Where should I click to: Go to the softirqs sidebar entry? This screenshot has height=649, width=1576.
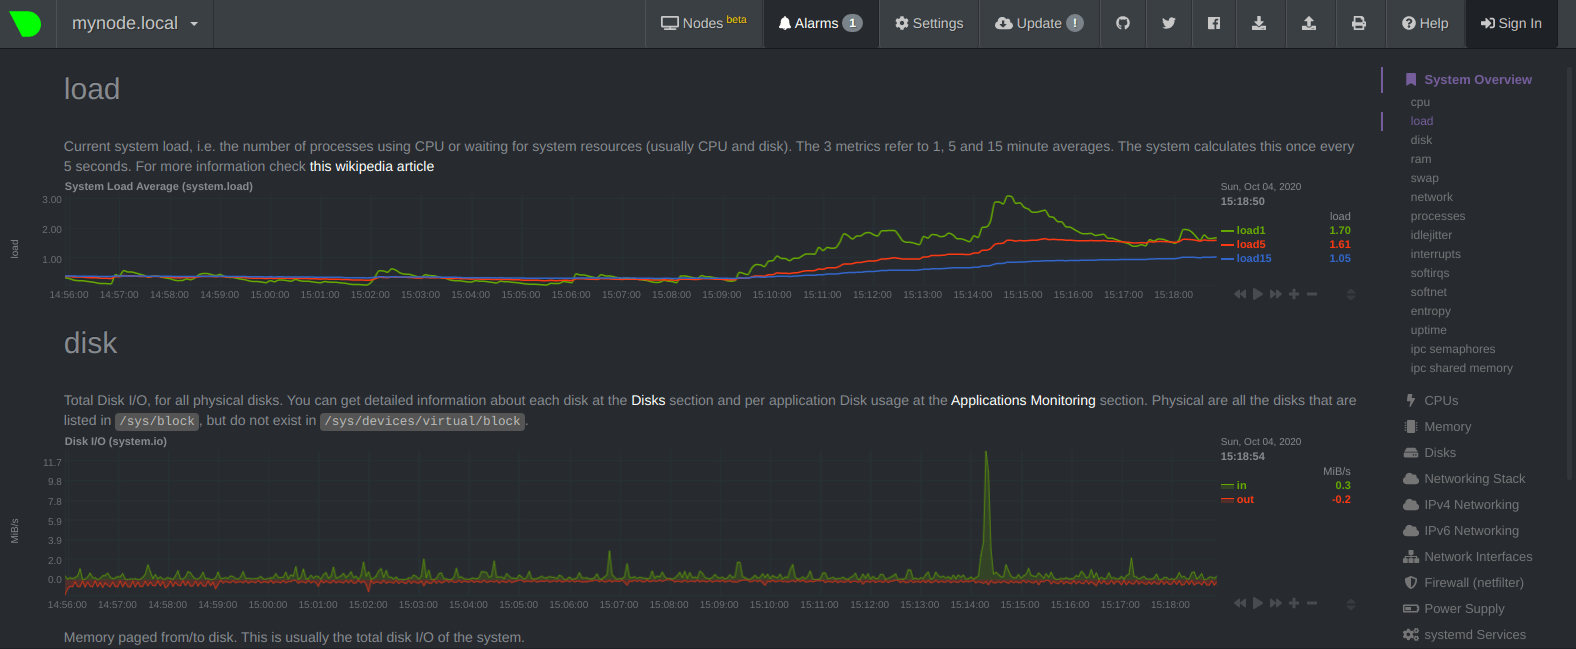(x=1429, y=273)
